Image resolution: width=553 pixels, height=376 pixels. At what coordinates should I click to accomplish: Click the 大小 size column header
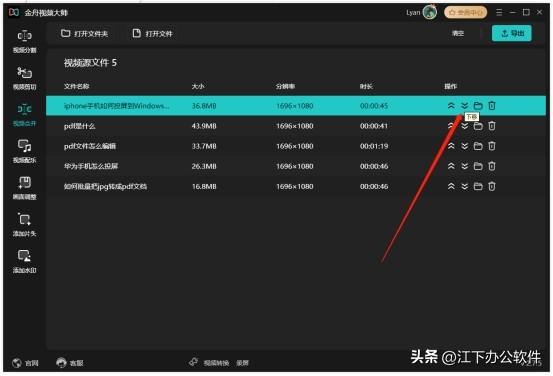pyautogui.click(x=198, y=86)
